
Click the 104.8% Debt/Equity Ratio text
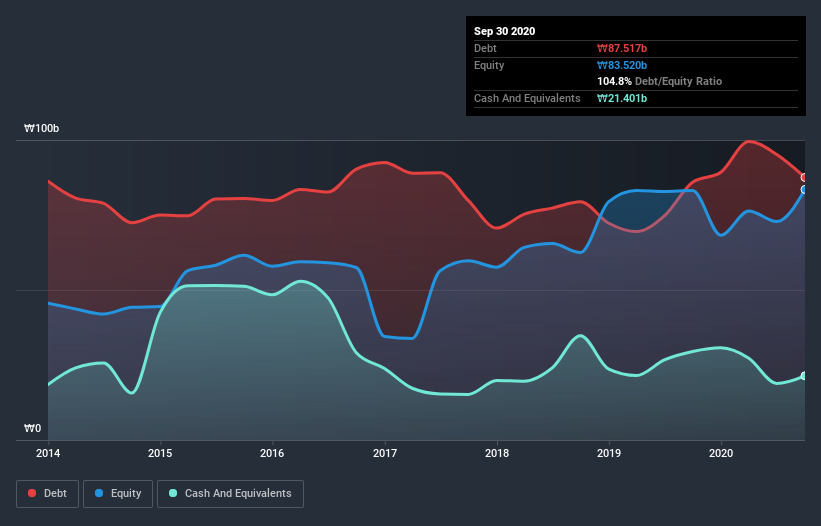point(659,81)
